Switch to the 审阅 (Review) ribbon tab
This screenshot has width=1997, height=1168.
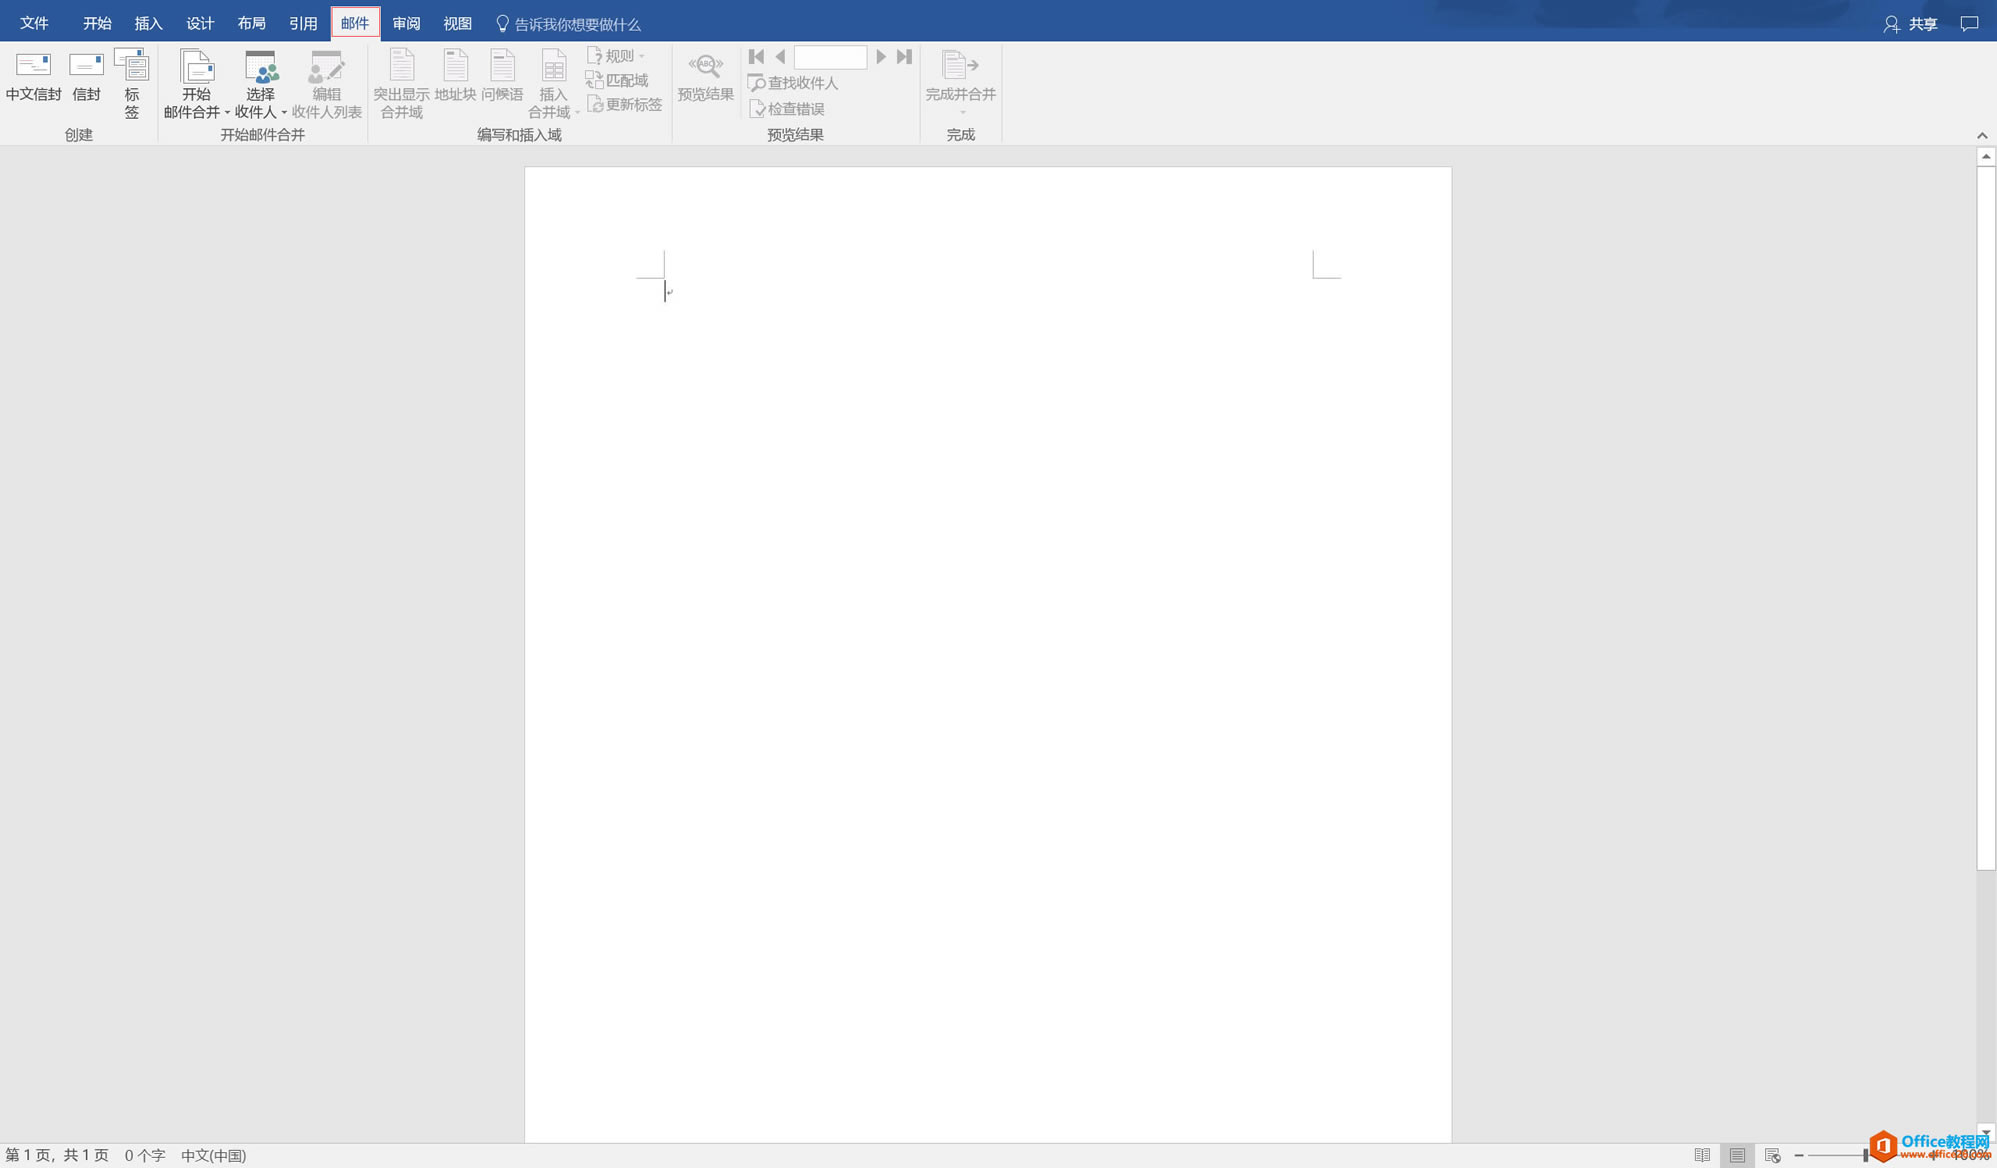click(x=406, y=22)
